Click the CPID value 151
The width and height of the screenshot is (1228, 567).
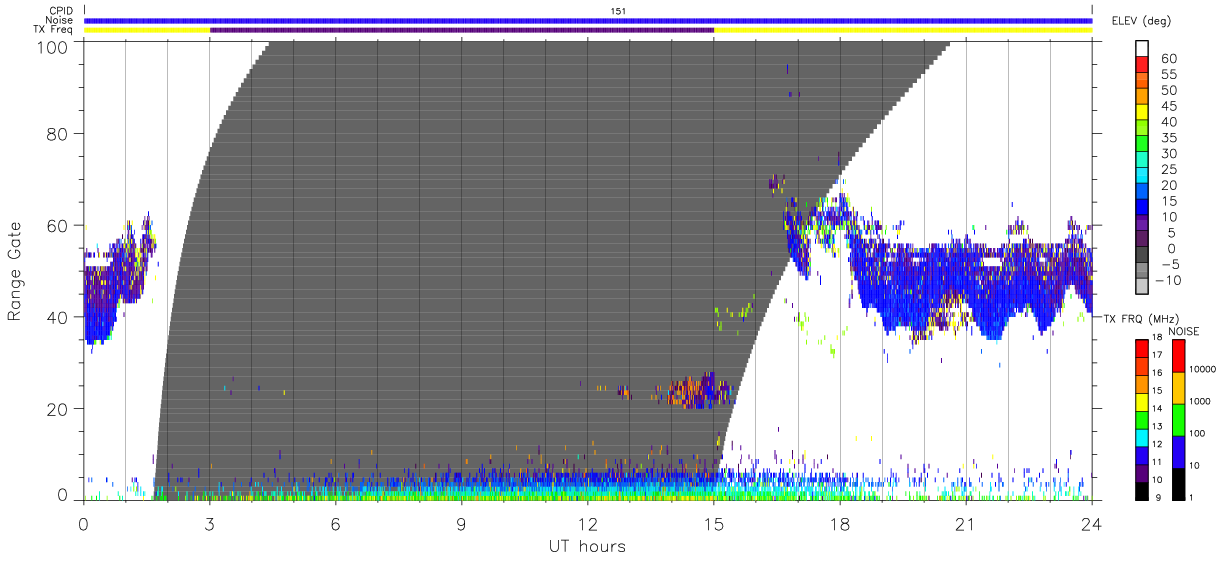pos(618,11)
